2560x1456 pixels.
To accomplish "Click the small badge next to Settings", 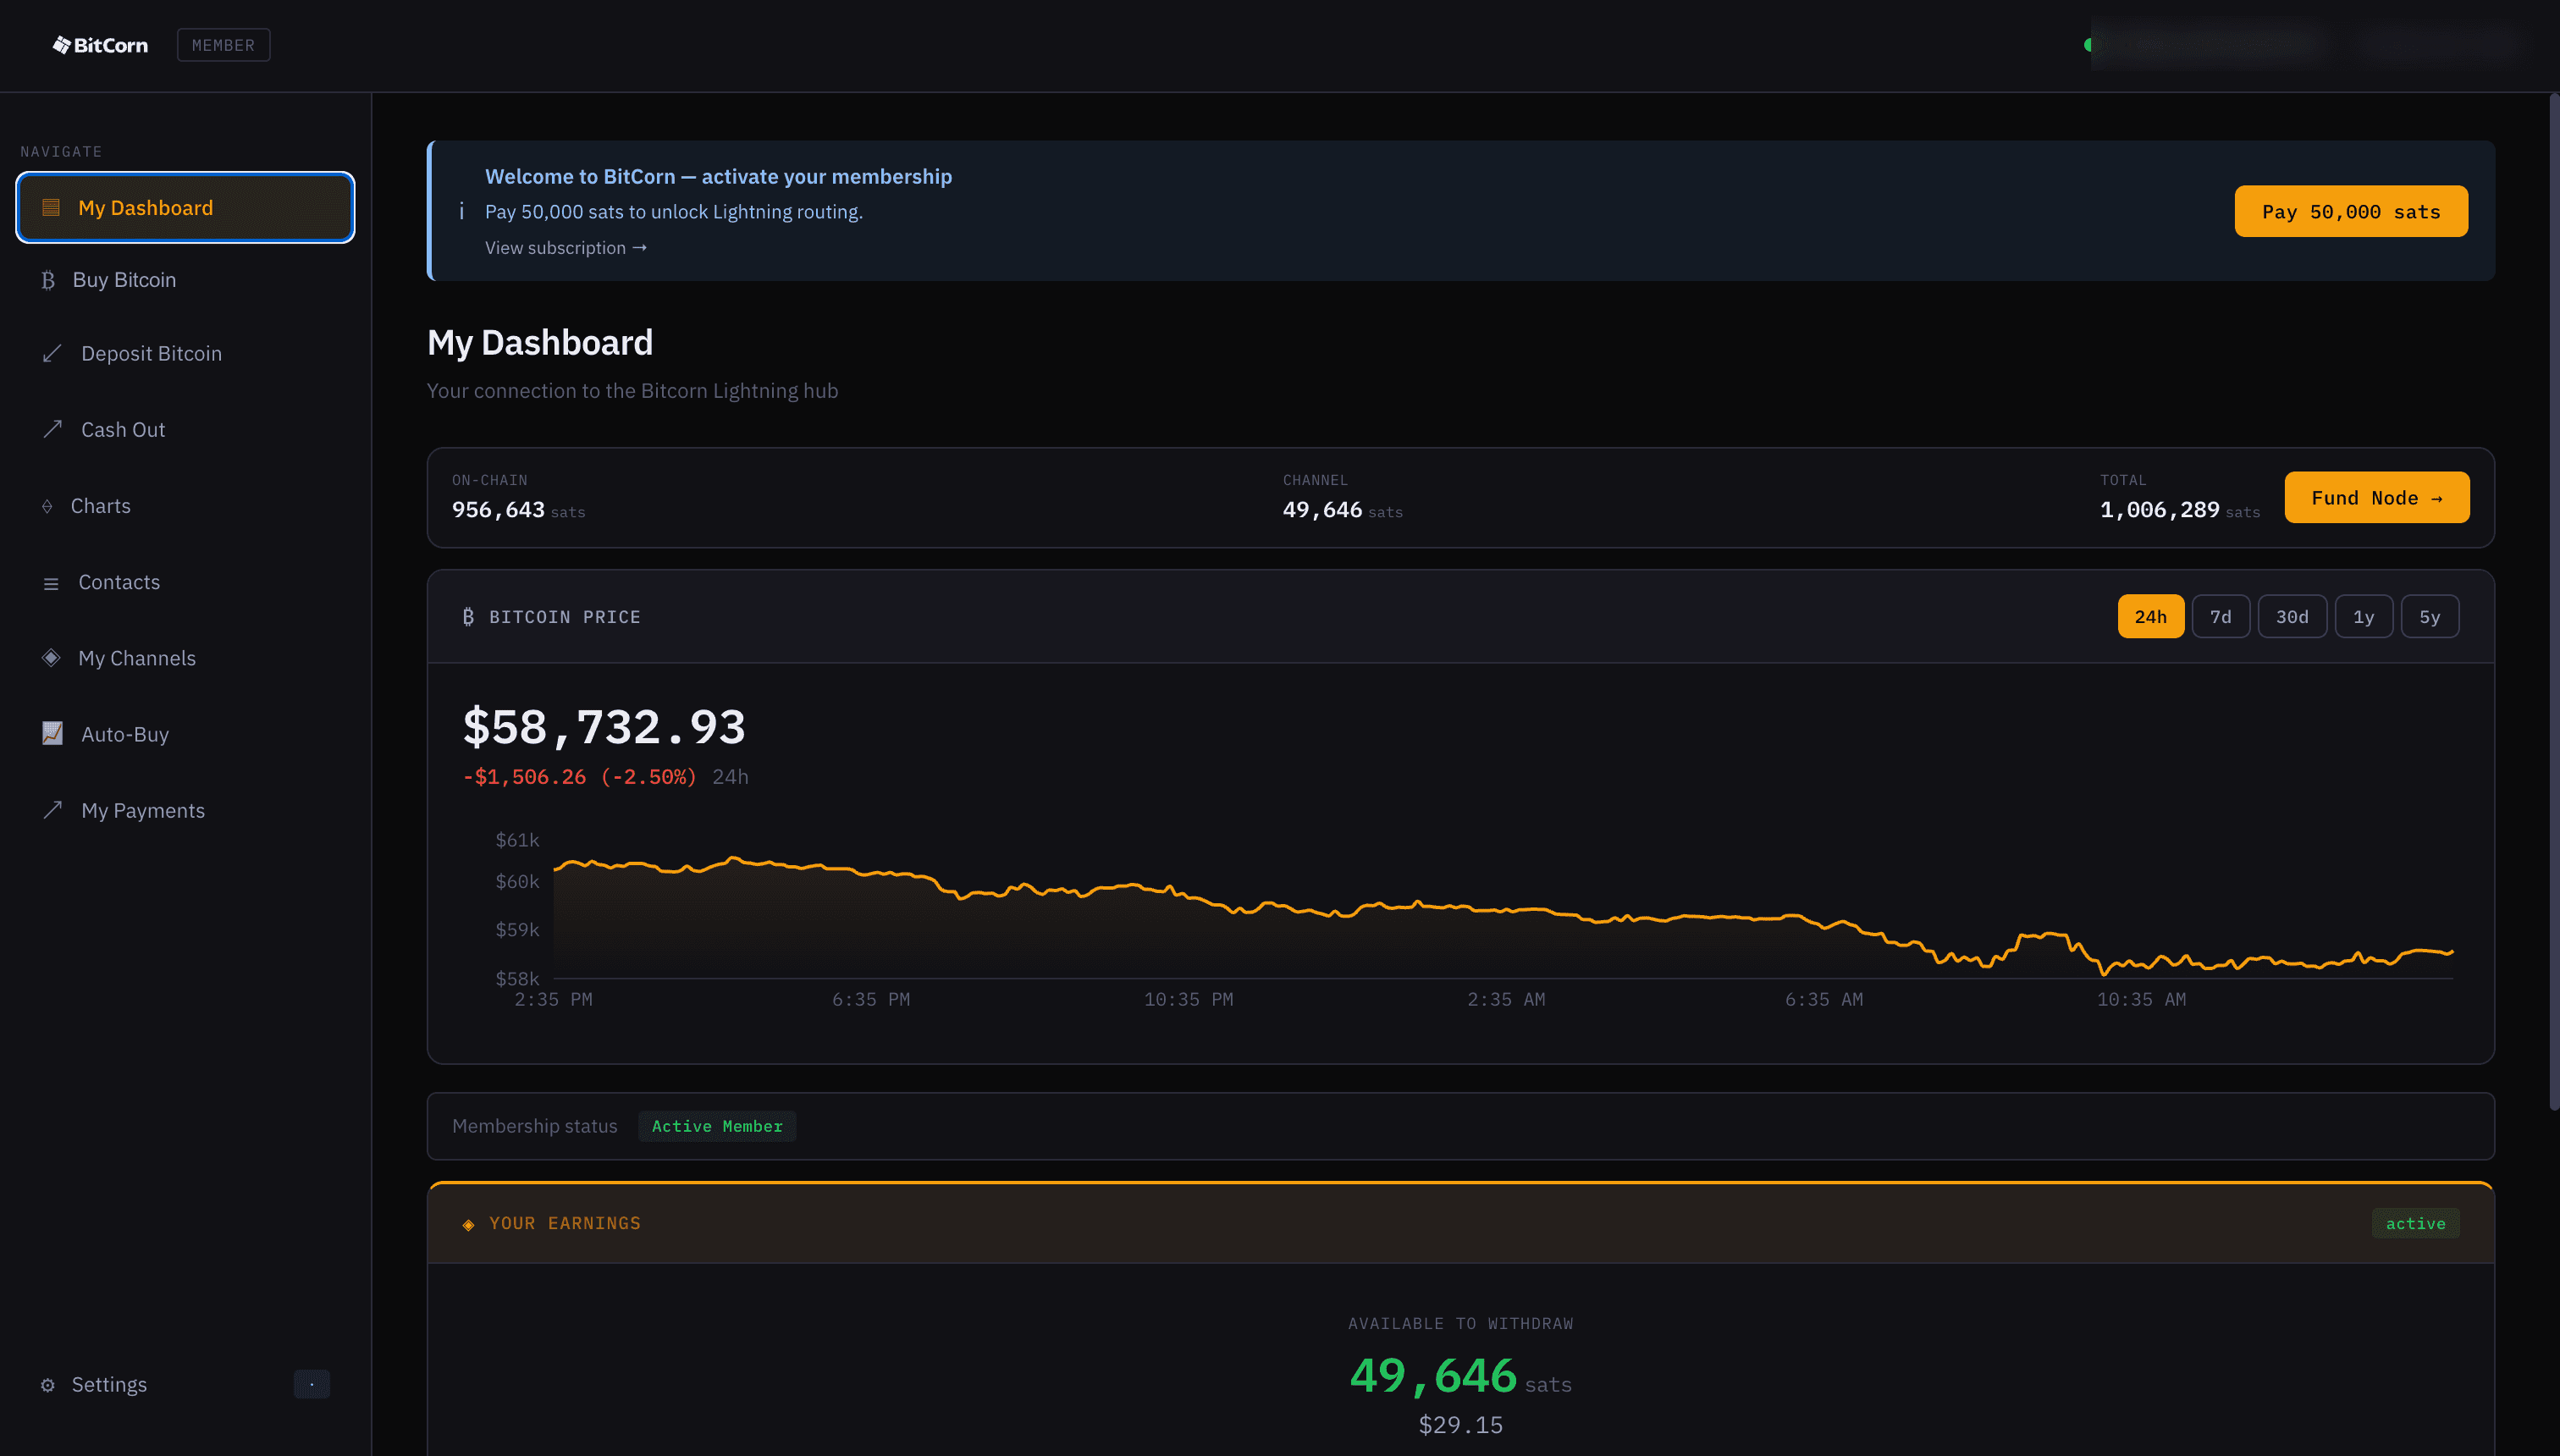I will 312,1385.
